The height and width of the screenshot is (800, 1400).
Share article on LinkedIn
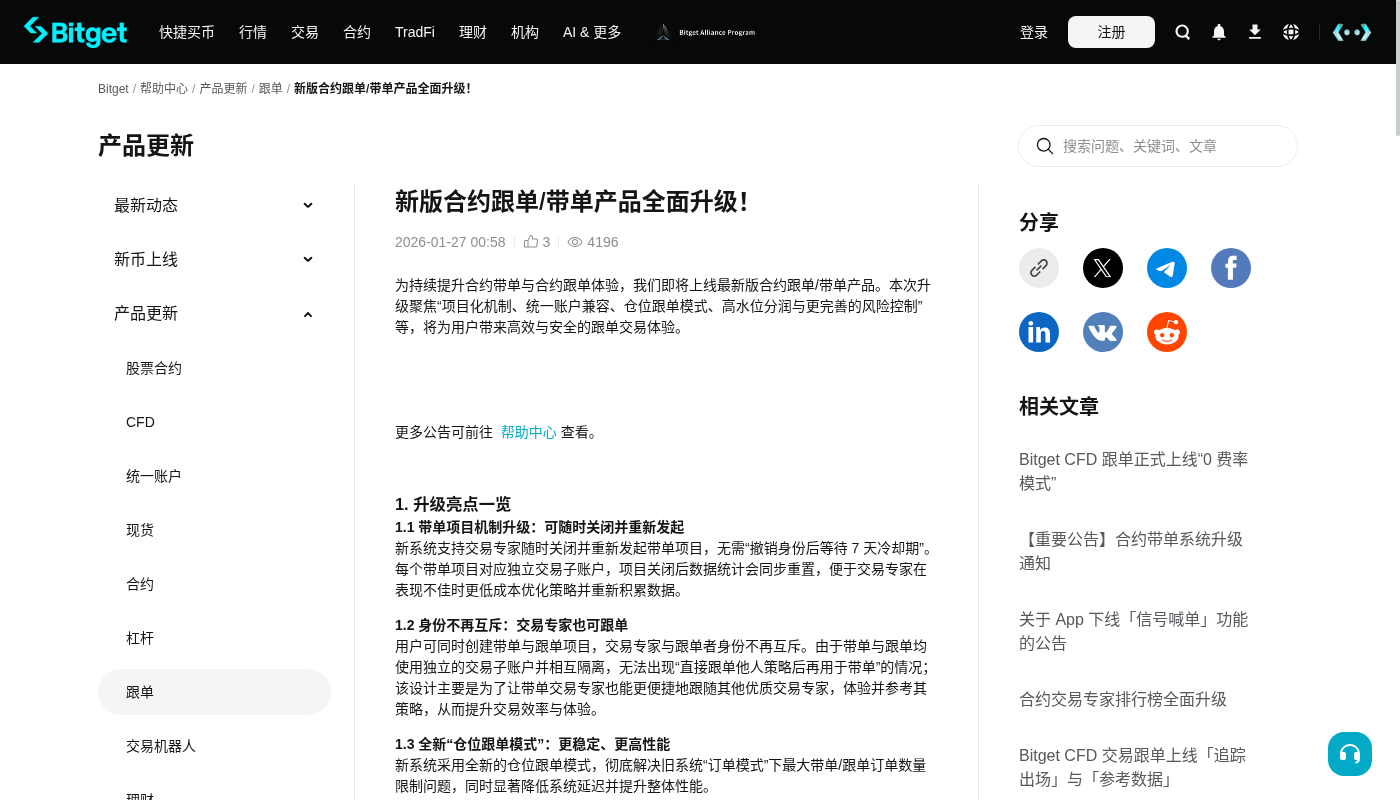coord(1039,332)
